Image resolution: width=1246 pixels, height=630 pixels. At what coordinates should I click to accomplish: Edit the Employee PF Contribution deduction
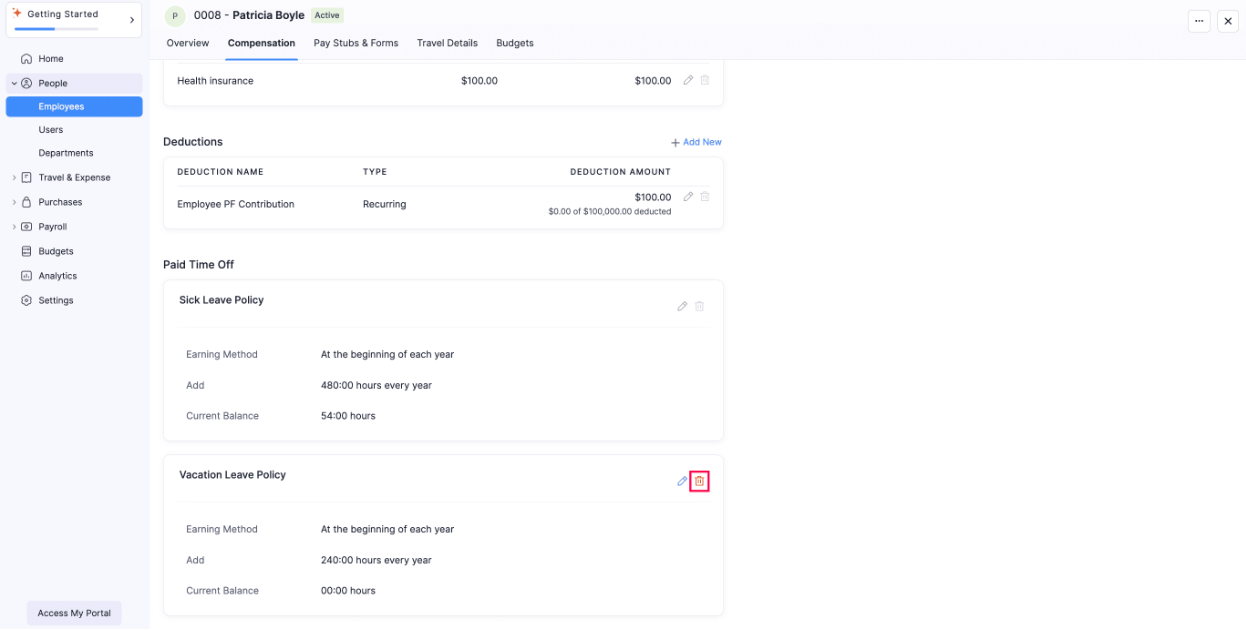688,197
